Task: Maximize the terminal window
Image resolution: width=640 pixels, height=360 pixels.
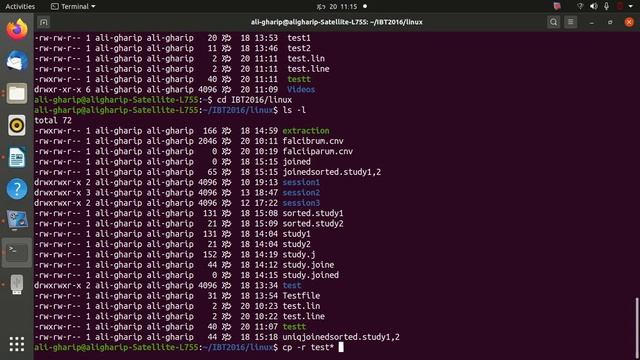Action: click(x=610, y=22)
